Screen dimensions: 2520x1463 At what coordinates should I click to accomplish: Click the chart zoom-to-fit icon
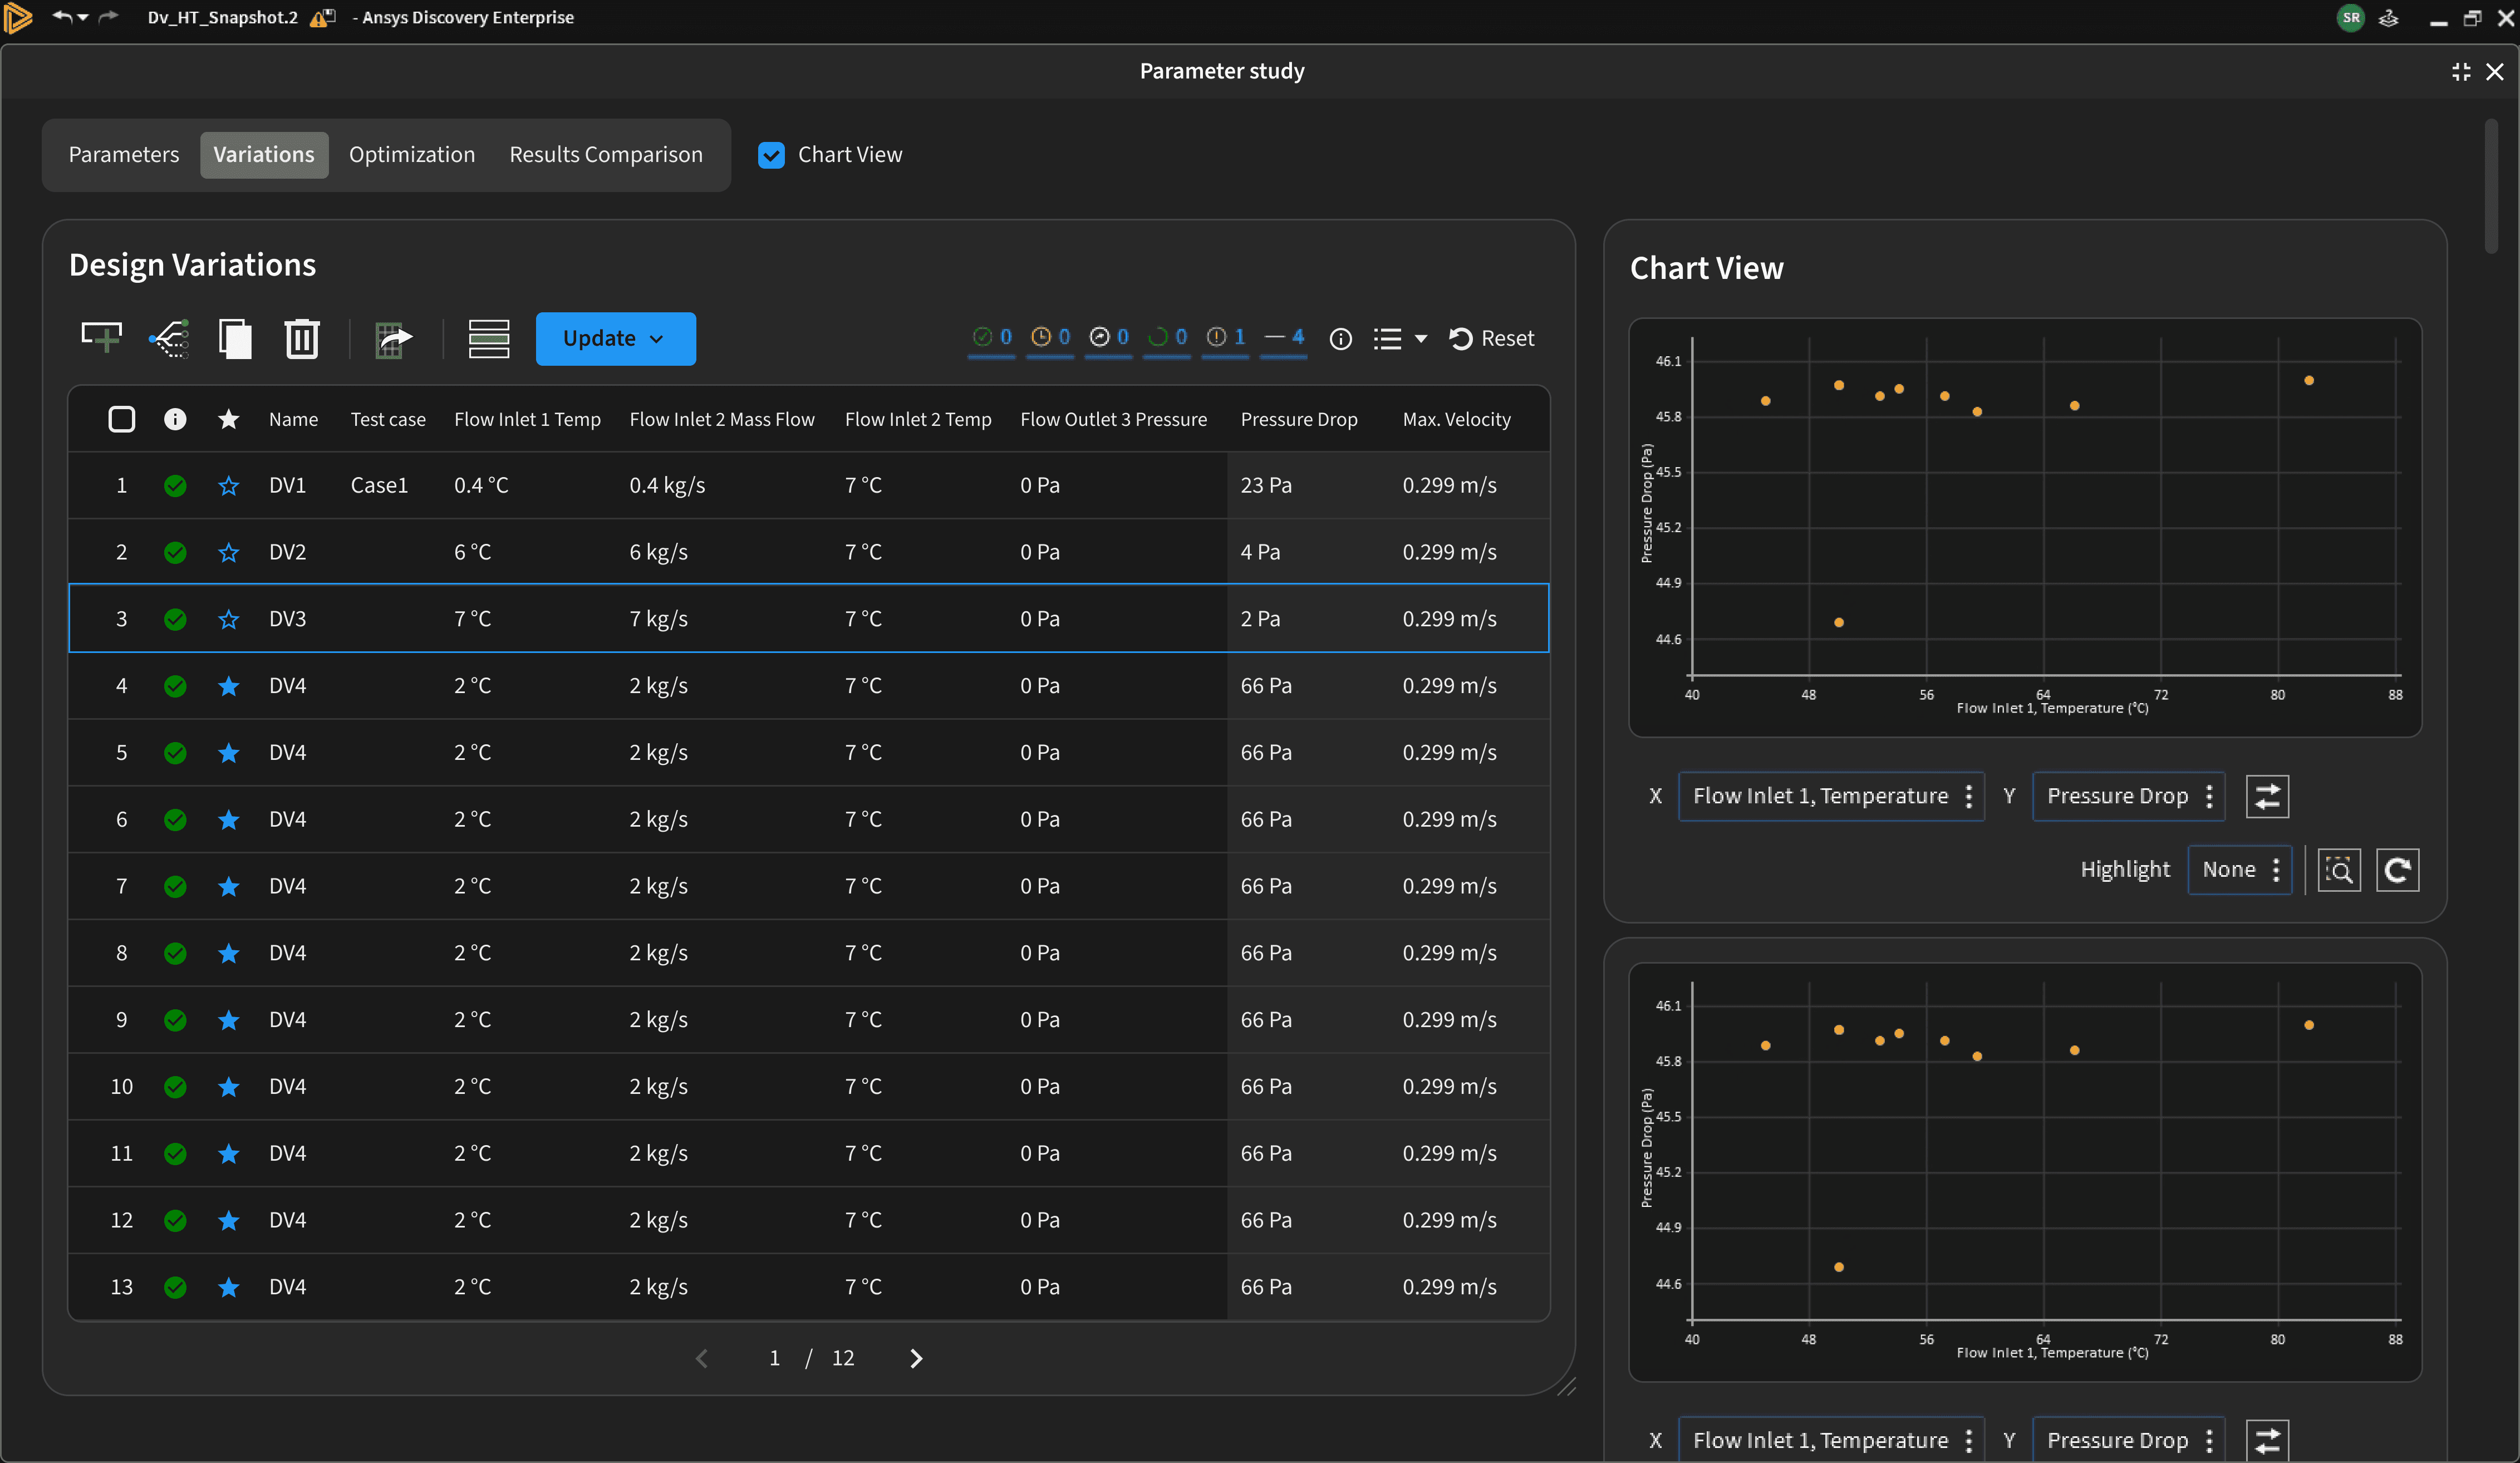[x=2339, y=870]
